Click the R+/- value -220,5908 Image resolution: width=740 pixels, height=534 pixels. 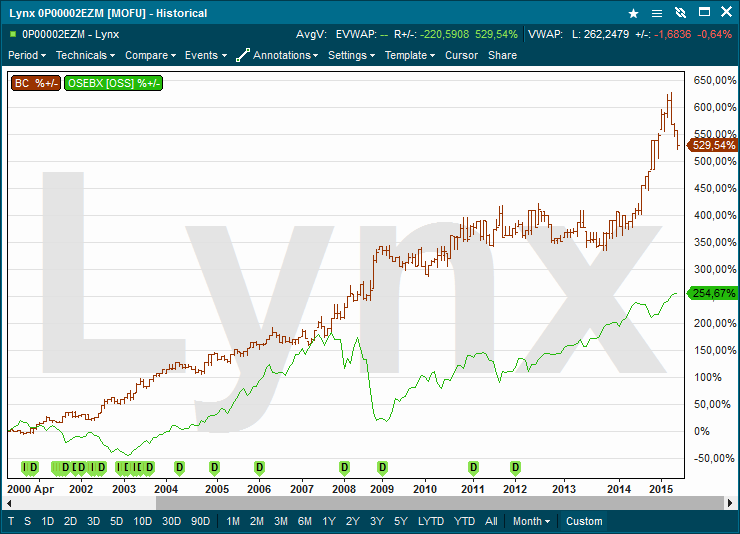445,34
